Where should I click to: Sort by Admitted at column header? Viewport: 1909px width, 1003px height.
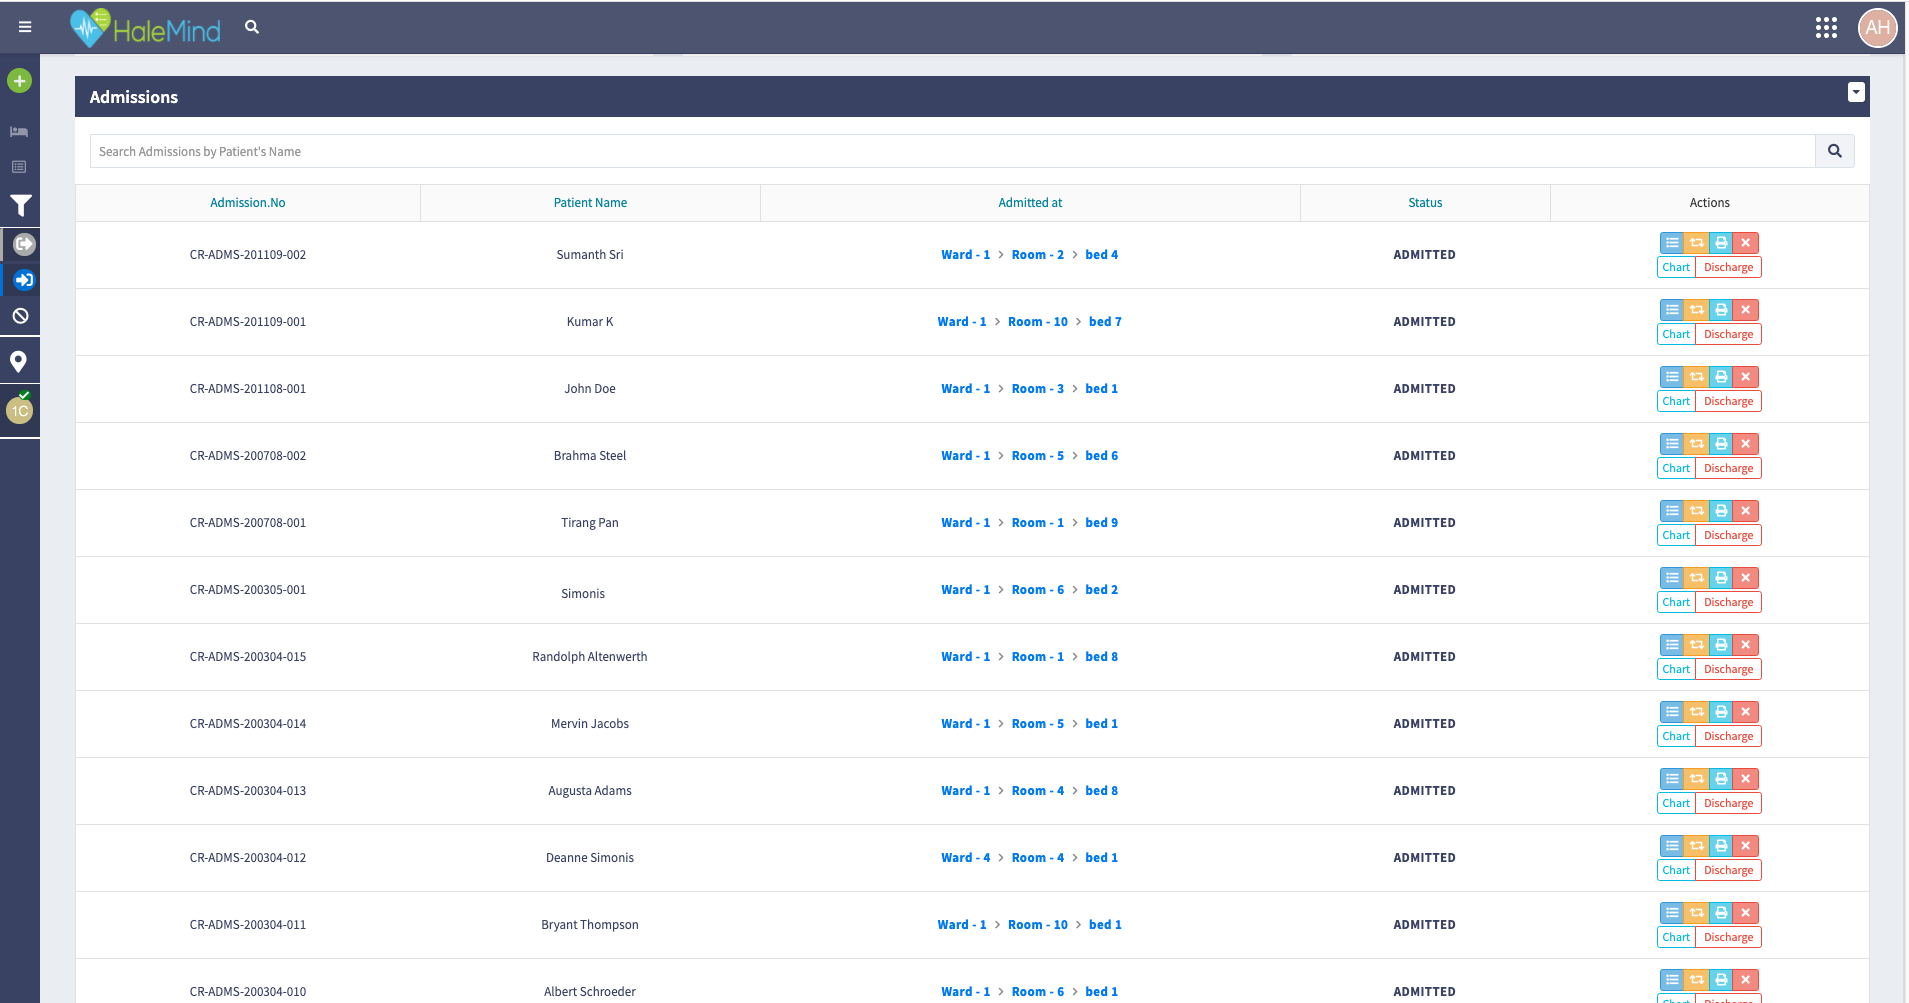point(1030,203)
